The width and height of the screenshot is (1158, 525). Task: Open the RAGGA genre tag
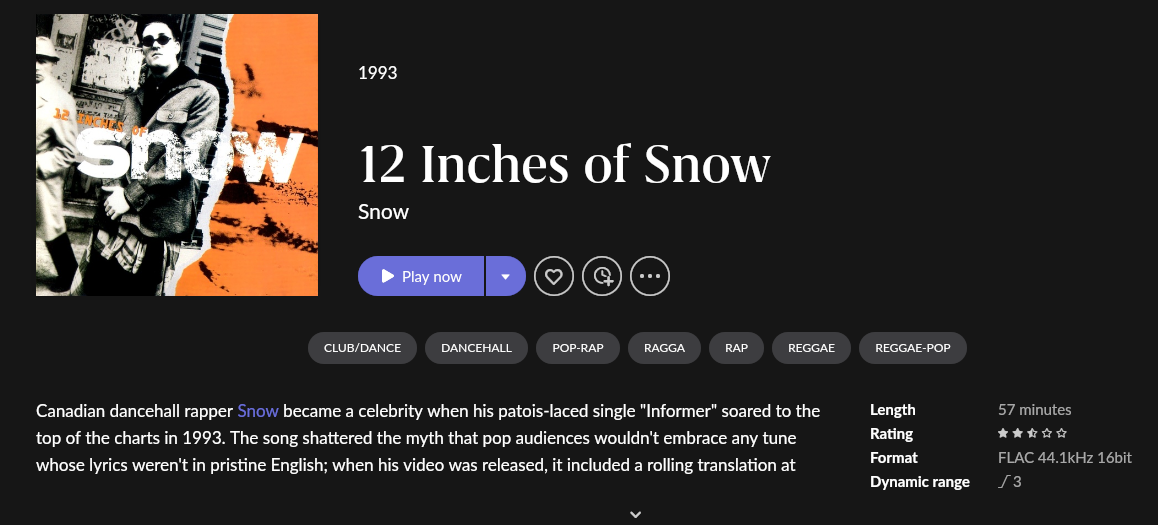(665, 348)
